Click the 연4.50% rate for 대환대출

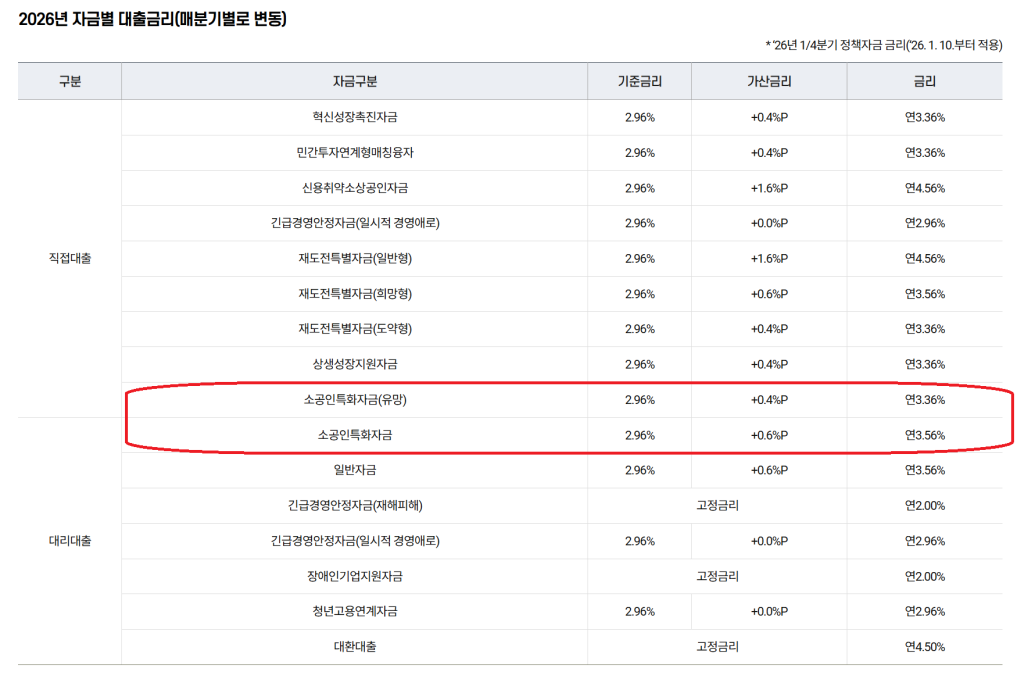point(924,647)
